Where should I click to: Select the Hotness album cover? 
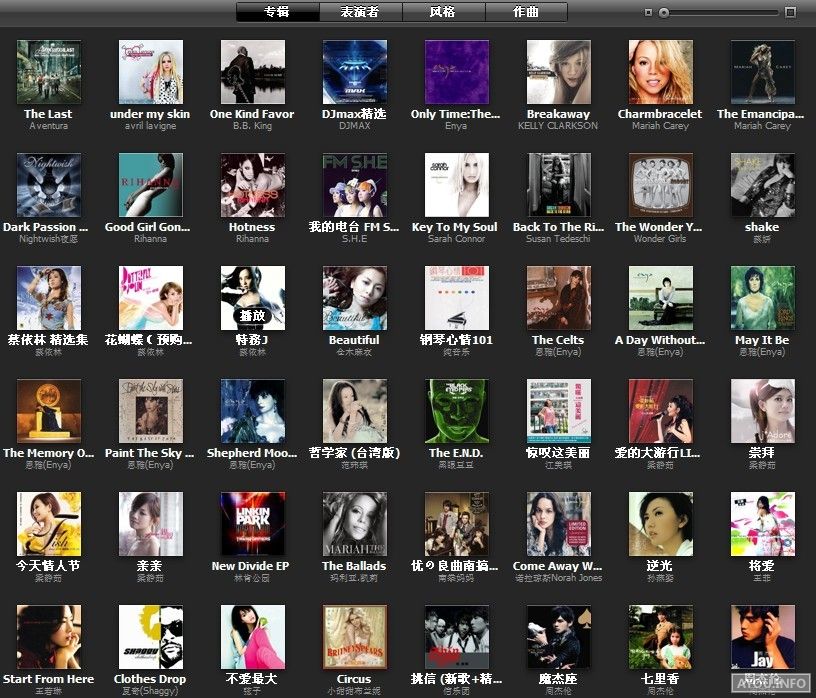click(253, 185)
